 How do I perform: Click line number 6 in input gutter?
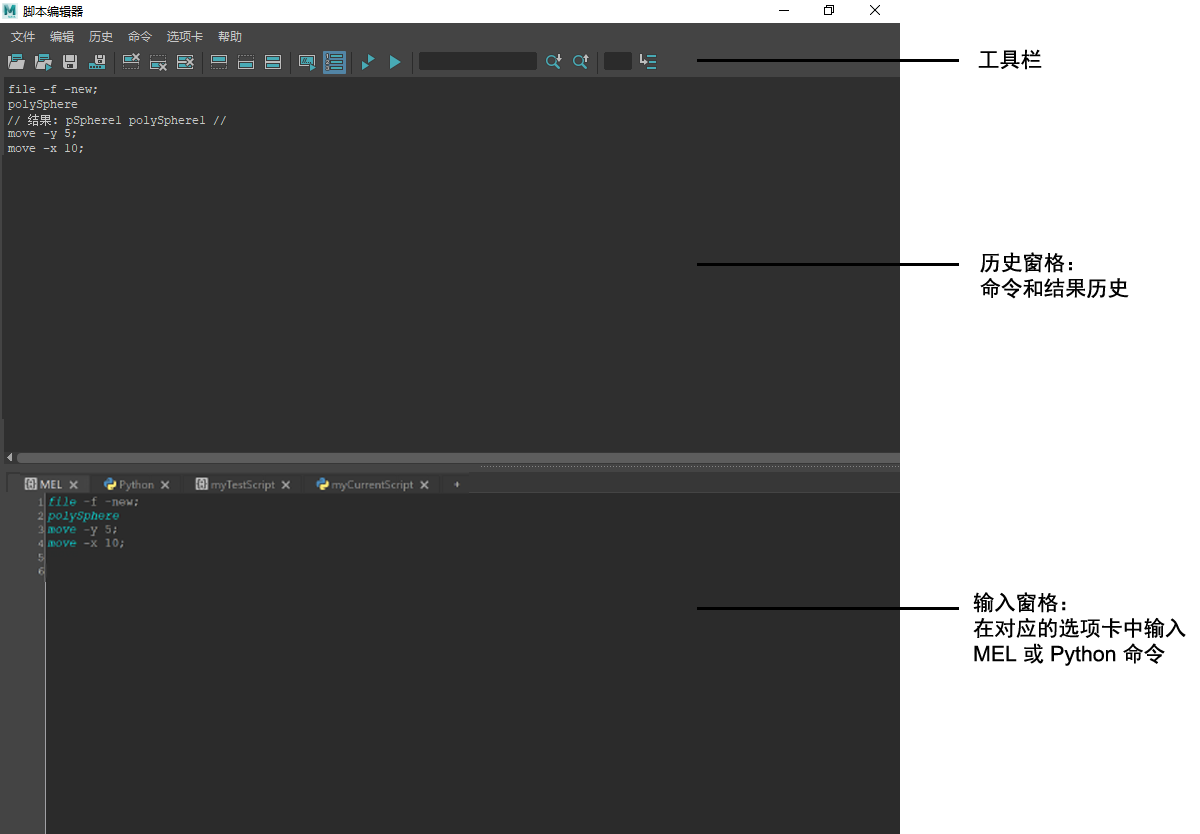click(41, 571)
